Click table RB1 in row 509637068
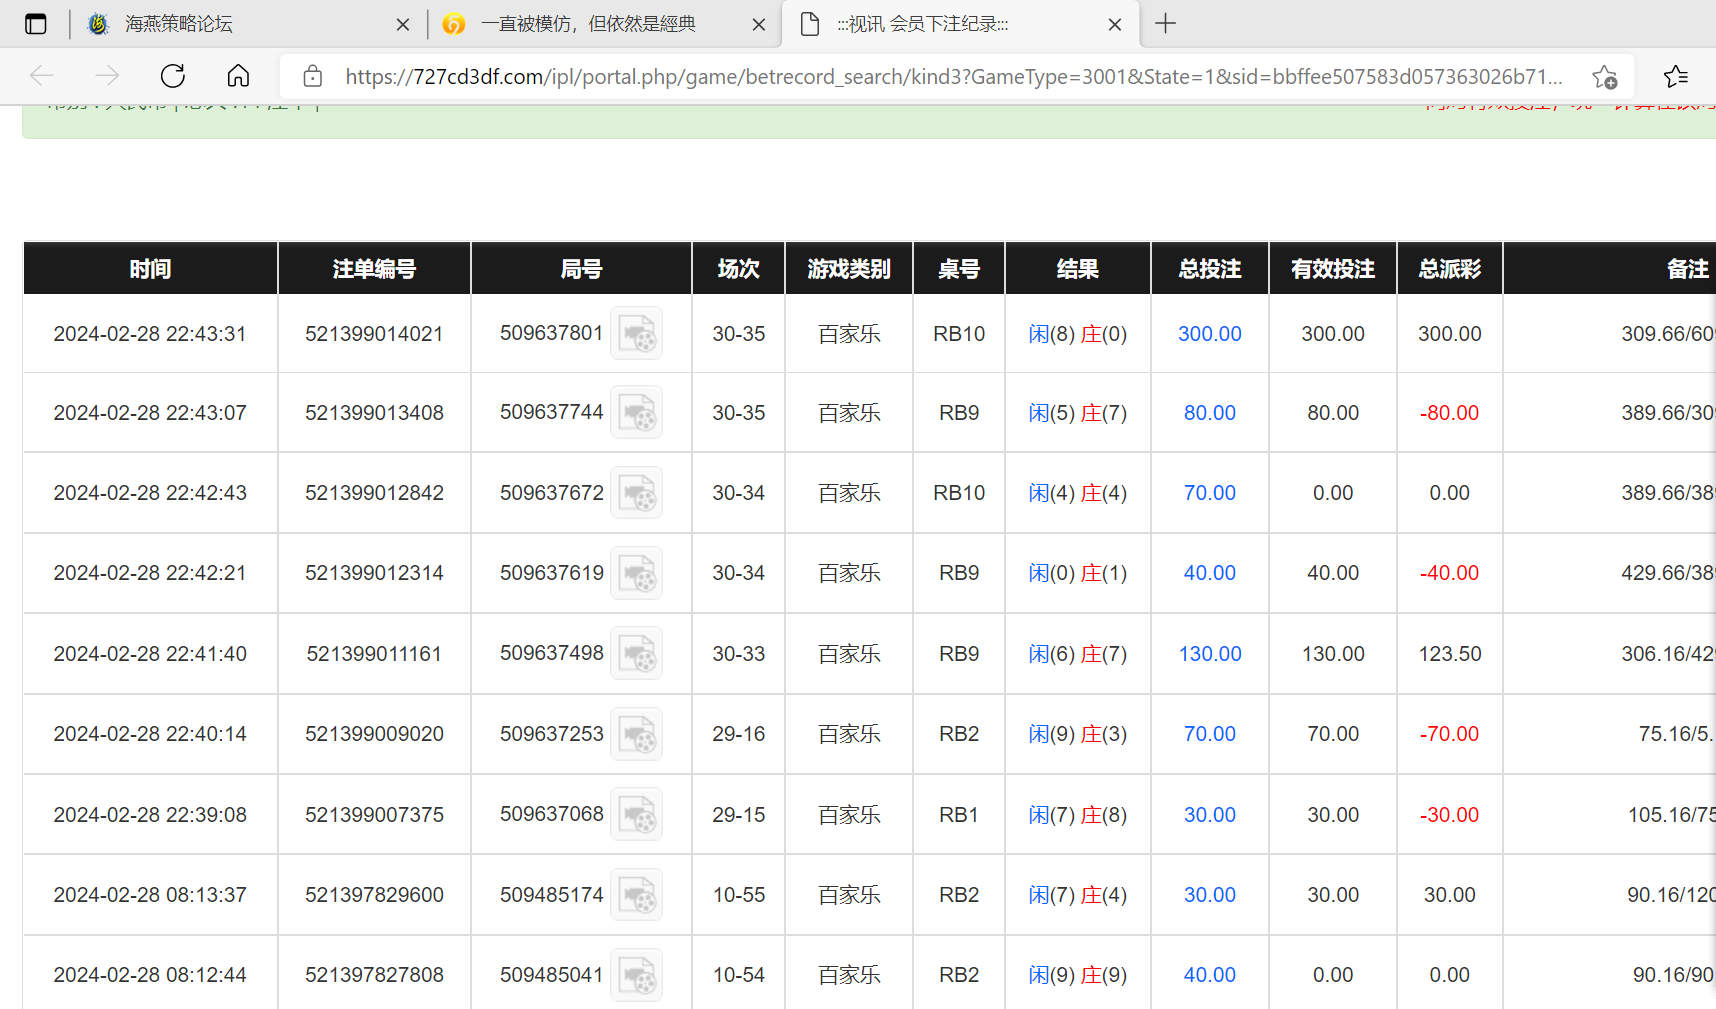The width and height of the screenshot is (1716, 1009). coord(959,815)
